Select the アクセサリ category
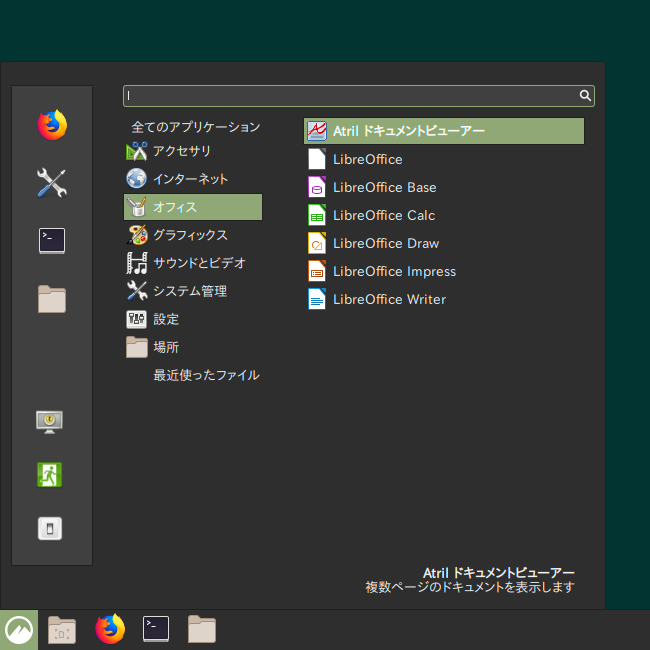The image size is (650, 650). click(x=193, y=151)
